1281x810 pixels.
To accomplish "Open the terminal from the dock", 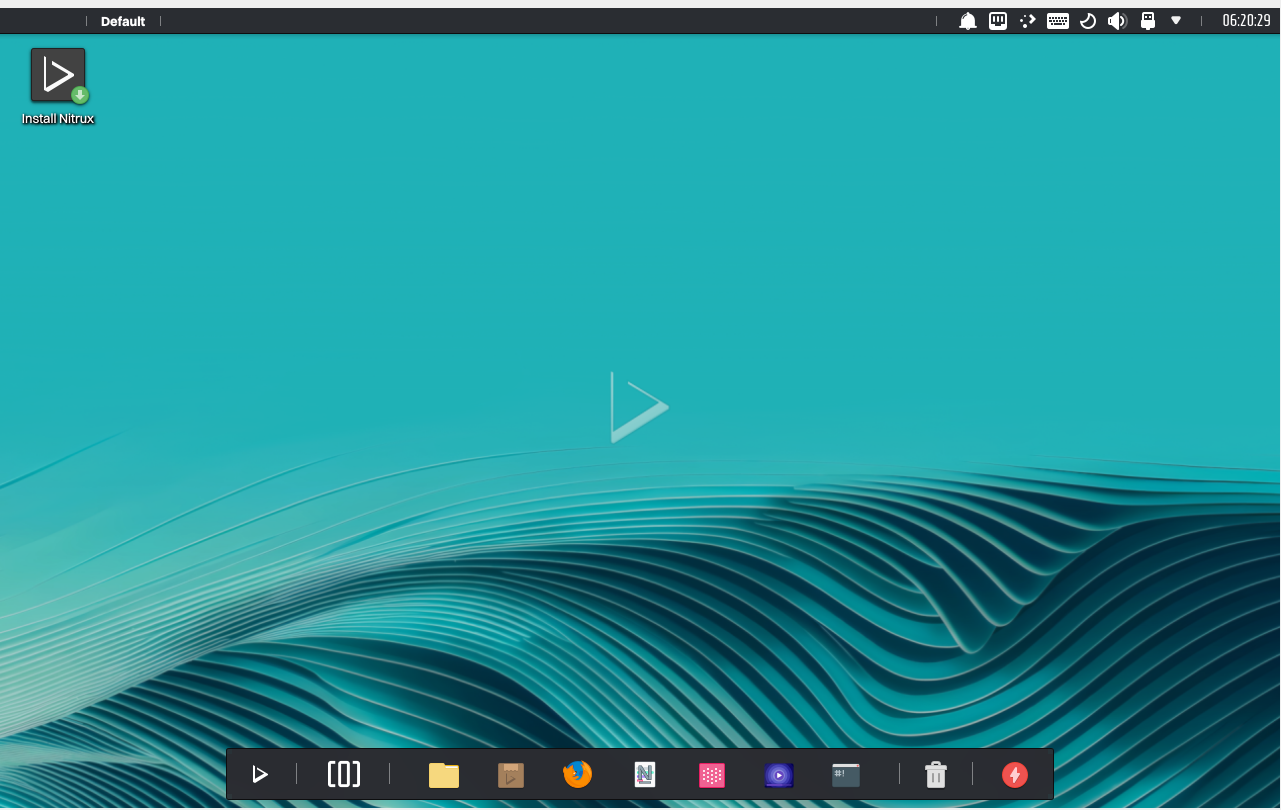I will [846, 775].
